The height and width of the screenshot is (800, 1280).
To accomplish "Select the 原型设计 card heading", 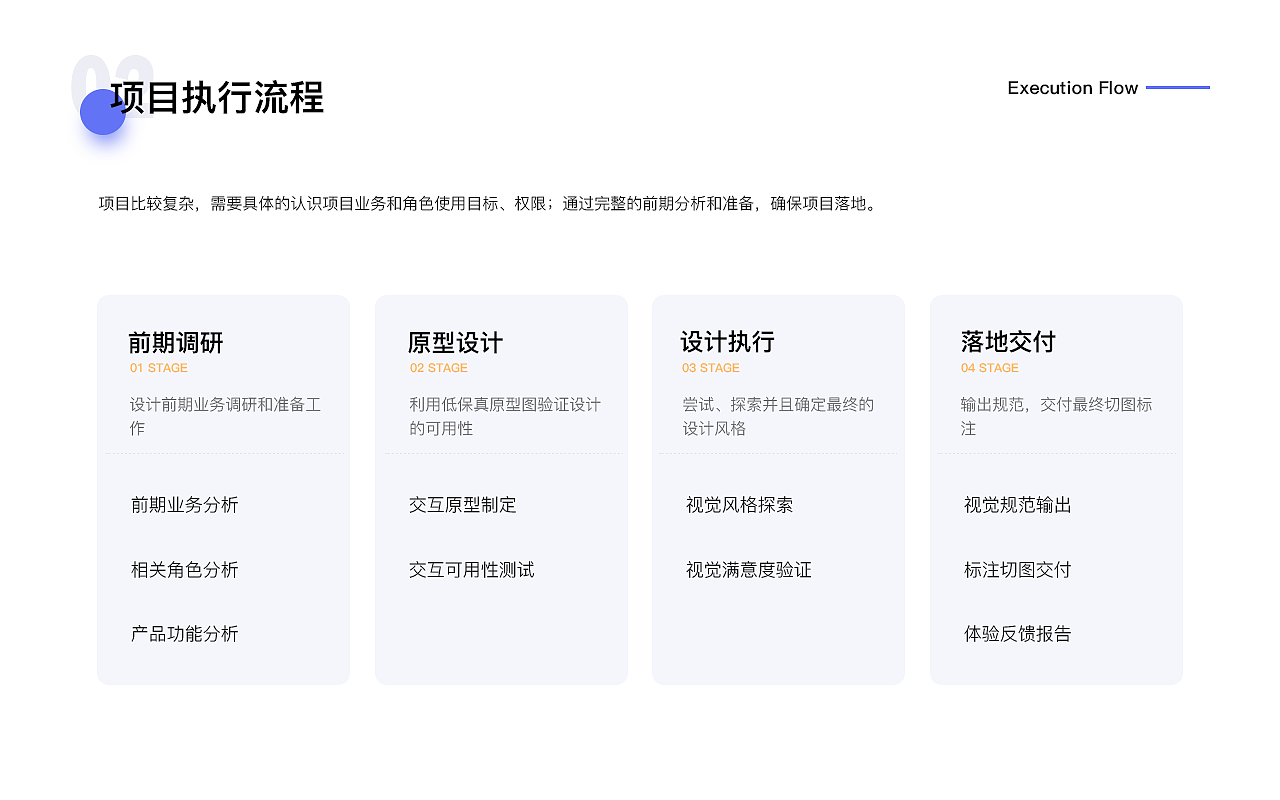I will pos(454,343).
